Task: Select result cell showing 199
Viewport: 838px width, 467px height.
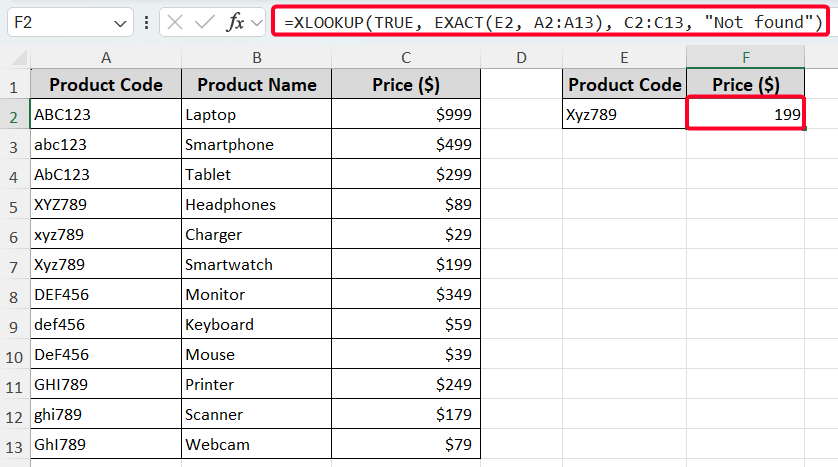Action: tap(746, 115)
